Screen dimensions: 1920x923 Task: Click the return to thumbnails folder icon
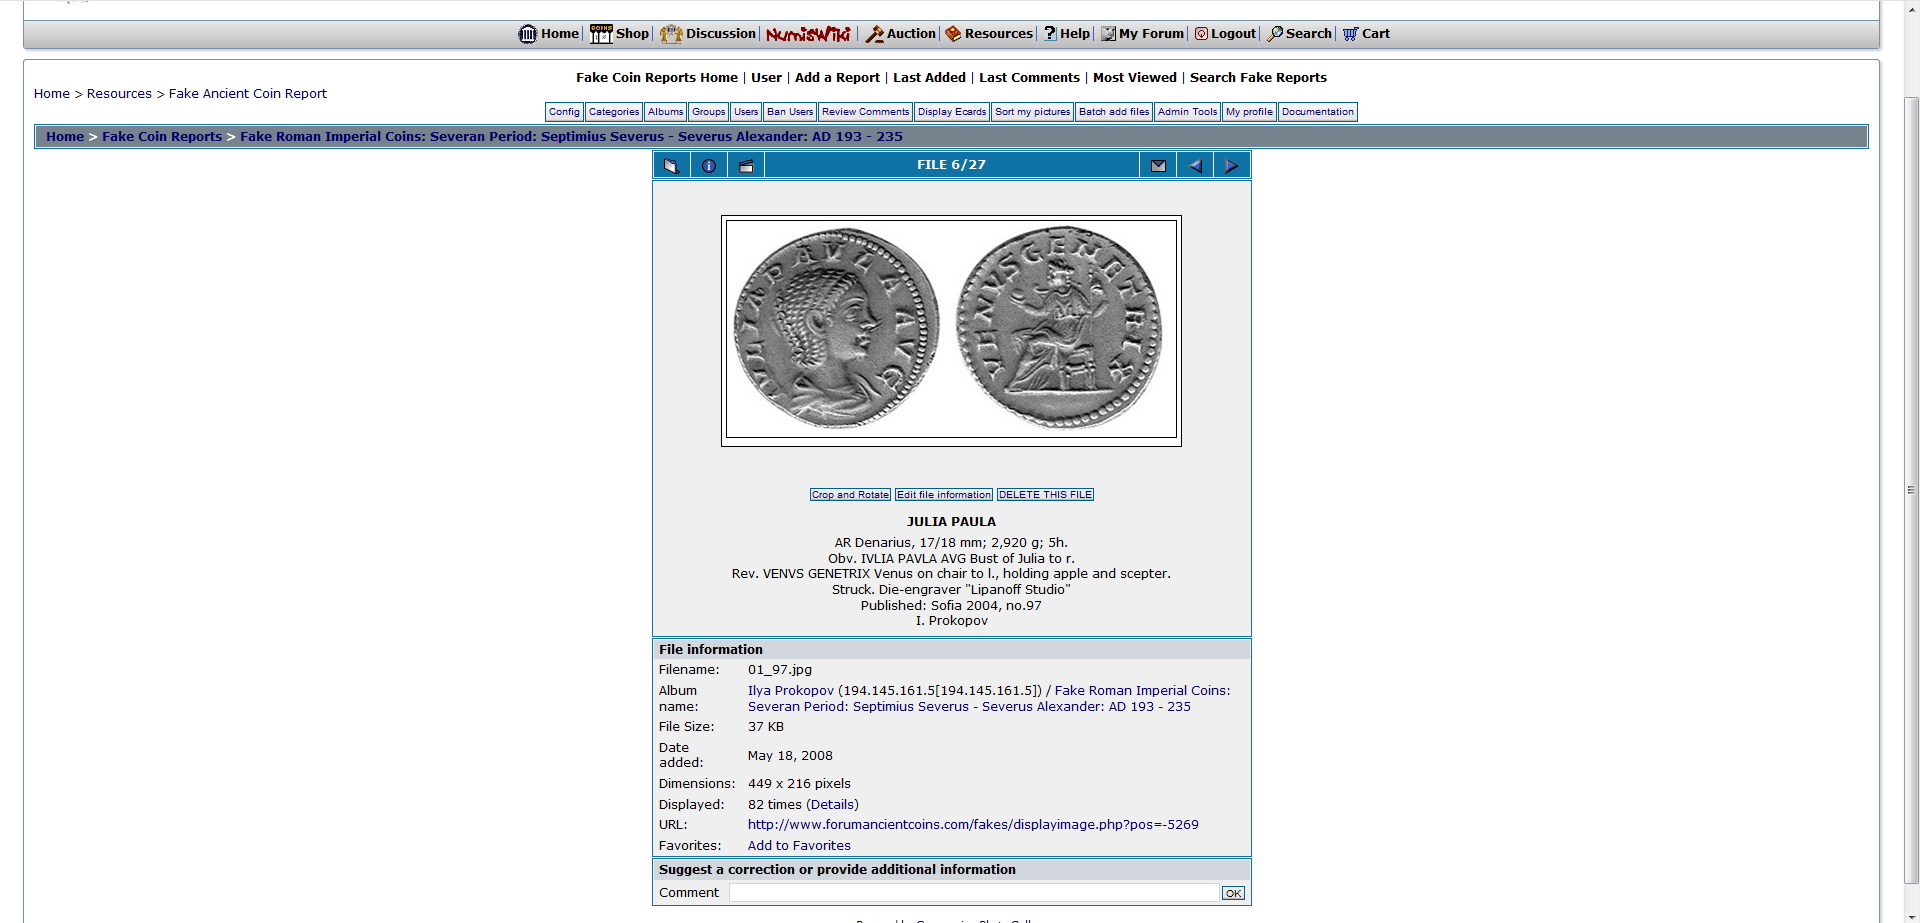pos(671,166)
